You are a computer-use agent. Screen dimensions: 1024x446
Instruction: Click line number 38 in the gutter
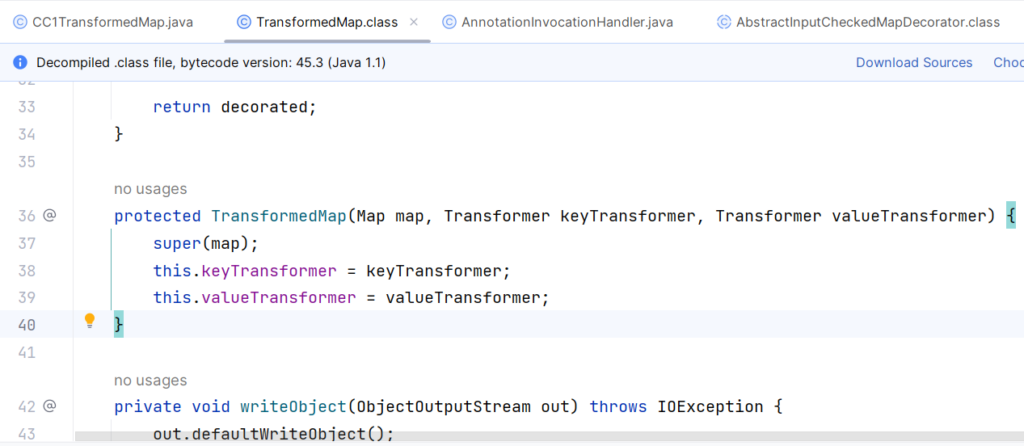27,271
